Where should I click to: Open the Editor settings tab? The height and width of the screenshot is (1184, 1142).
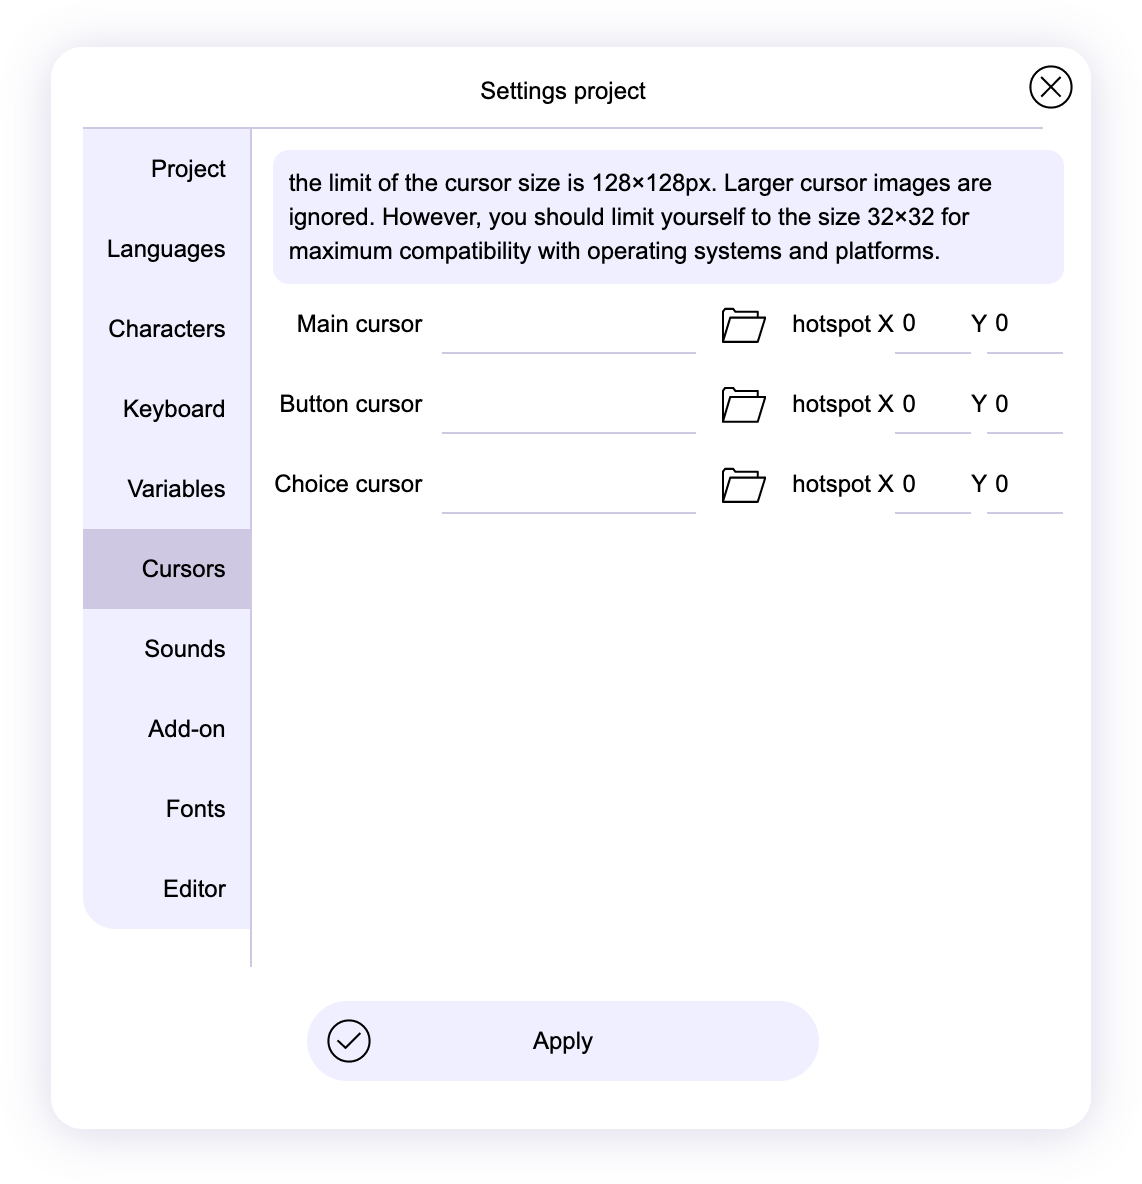click(x=194, y=889)
